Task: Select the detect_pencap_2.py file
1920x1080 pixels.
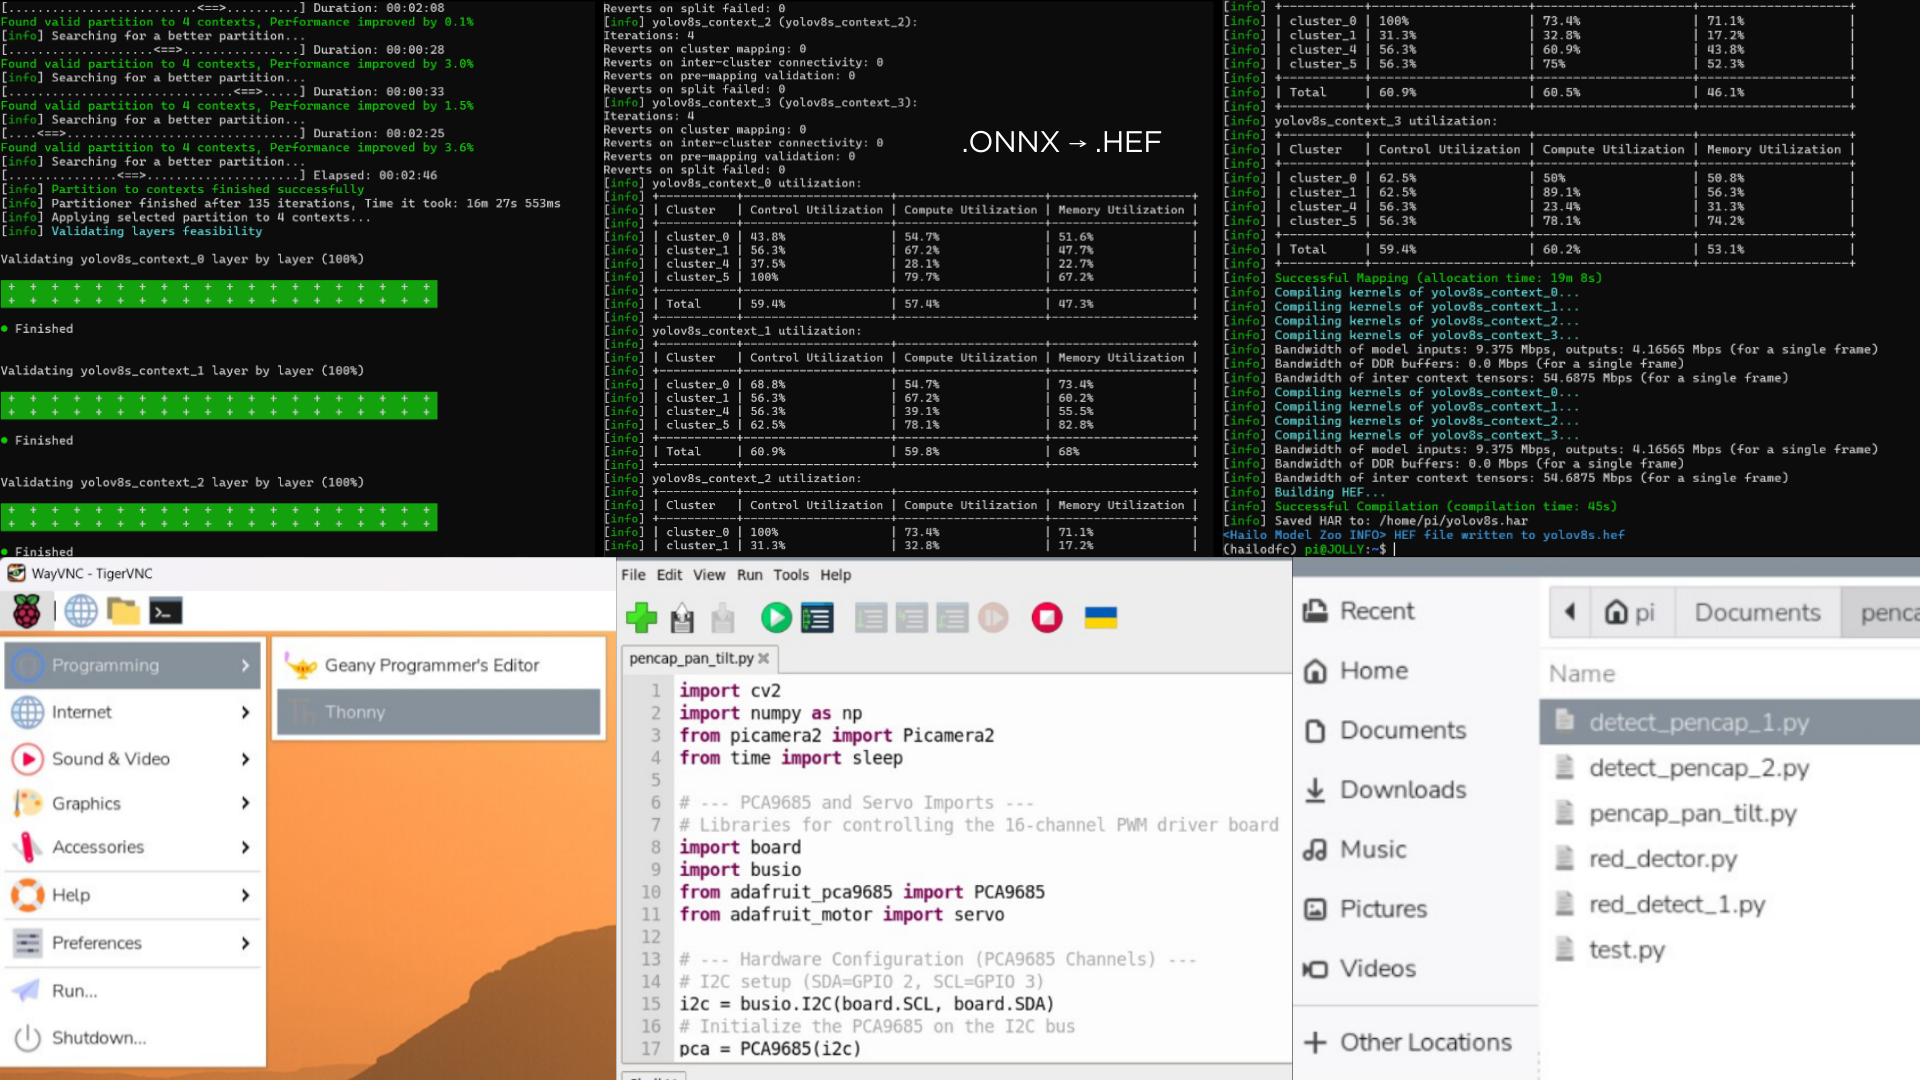Action: point(1698,768)
